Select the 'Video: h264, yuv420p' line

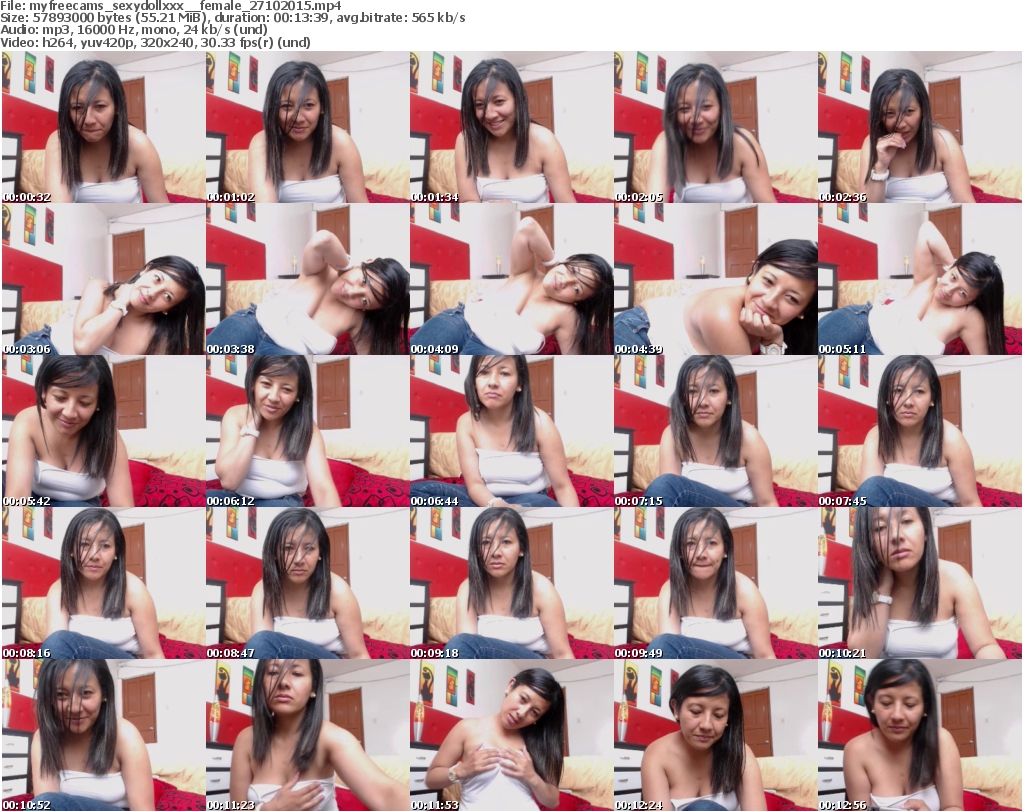pos(155,42)
